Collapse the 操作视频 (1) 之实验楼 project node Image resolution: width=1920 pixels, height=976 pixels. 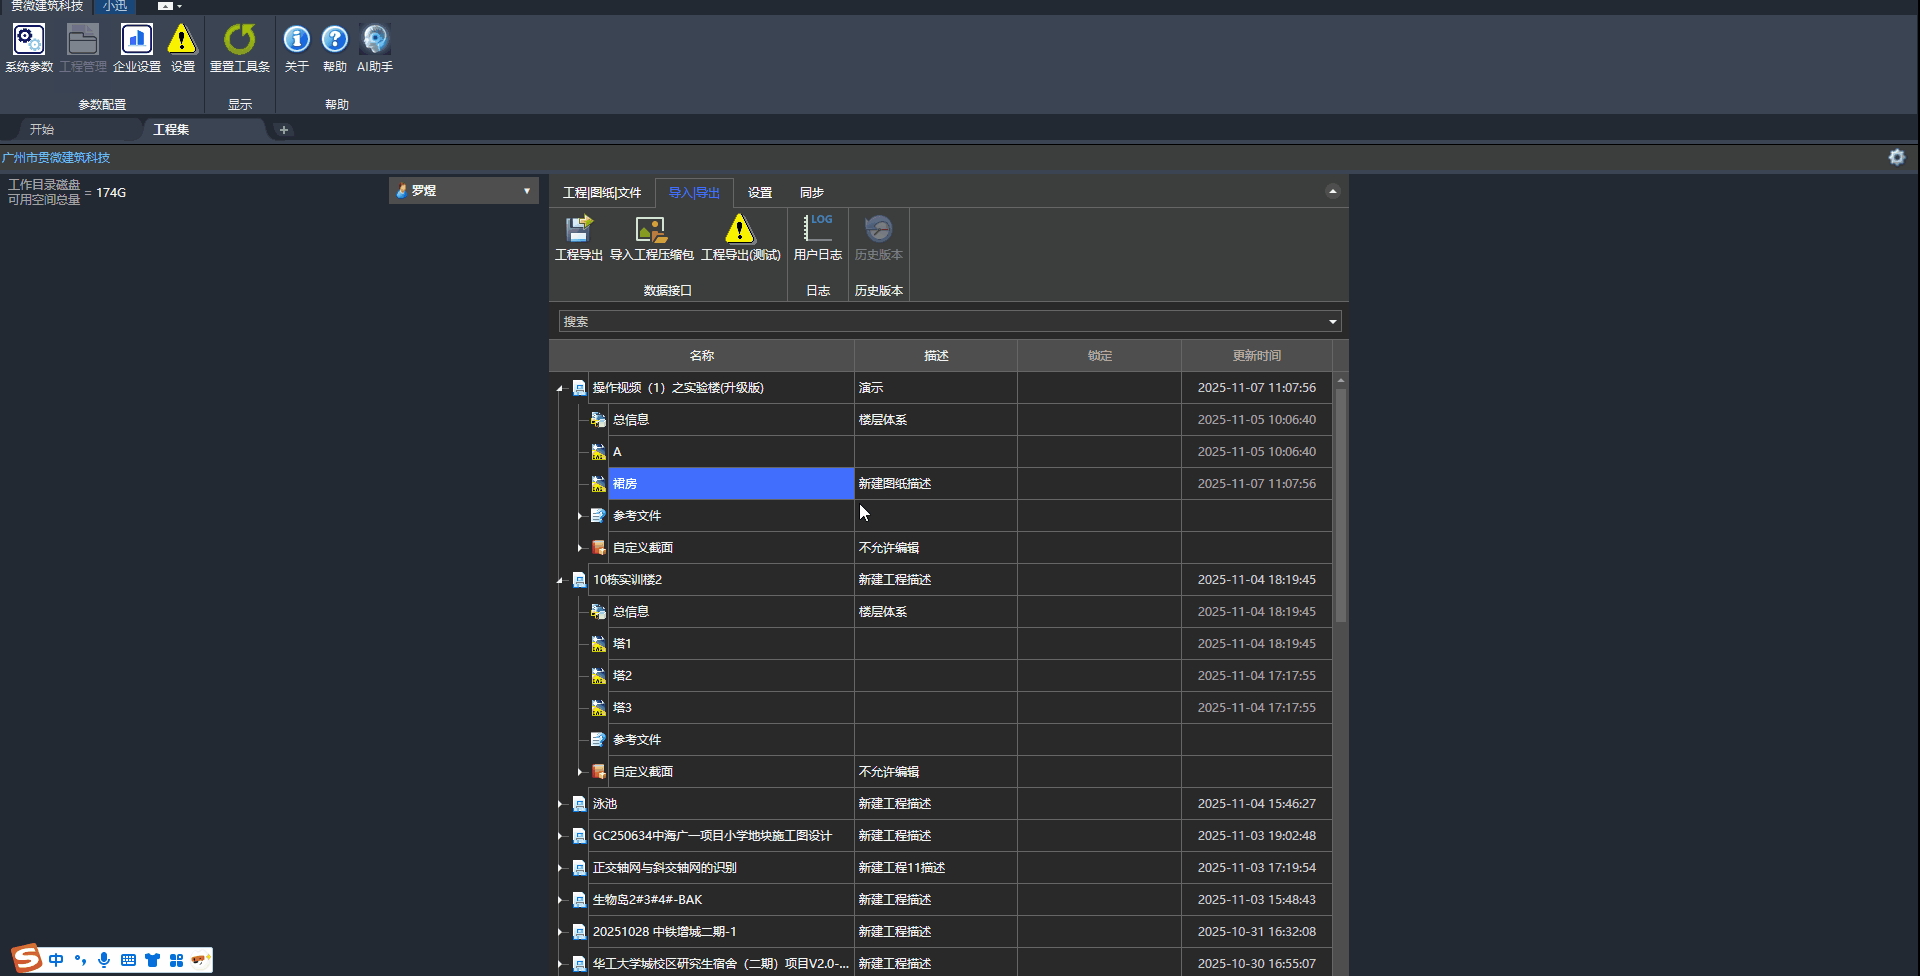coord(560,388)
